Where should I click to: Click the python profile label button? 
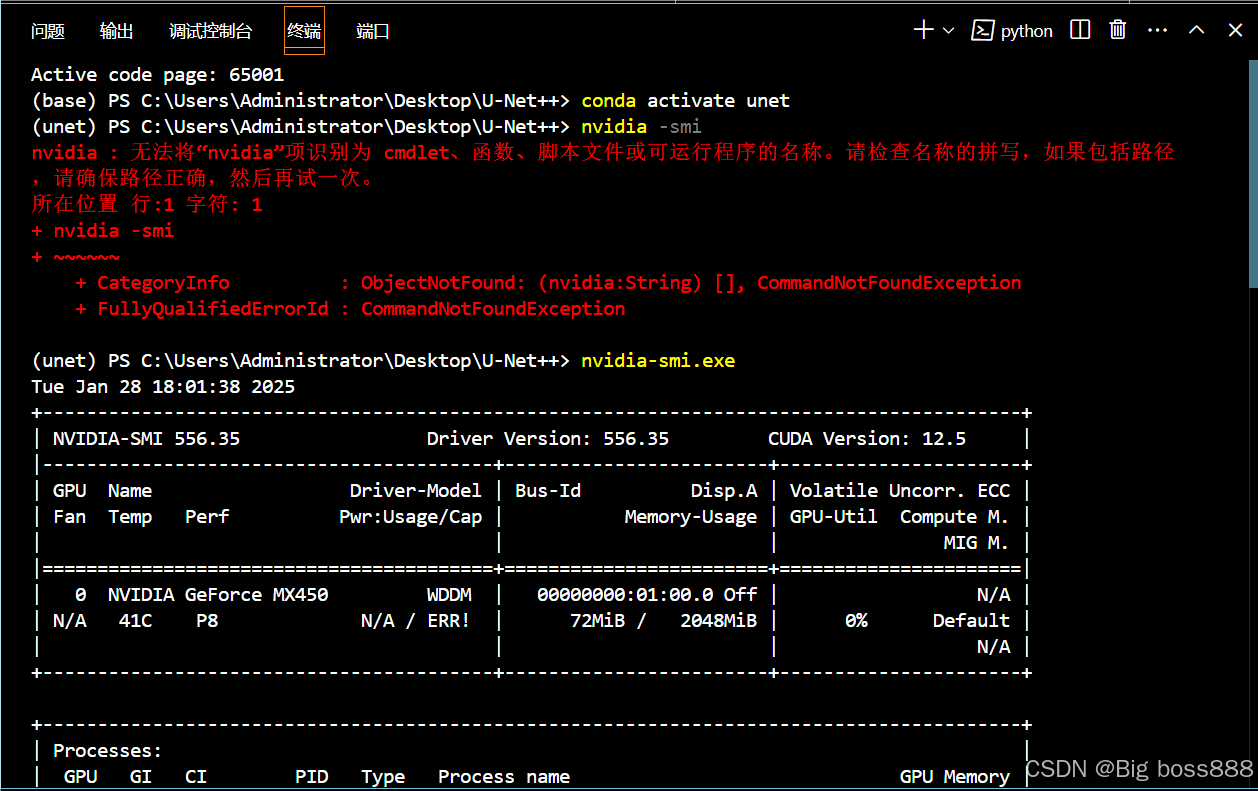(1026, 30)
